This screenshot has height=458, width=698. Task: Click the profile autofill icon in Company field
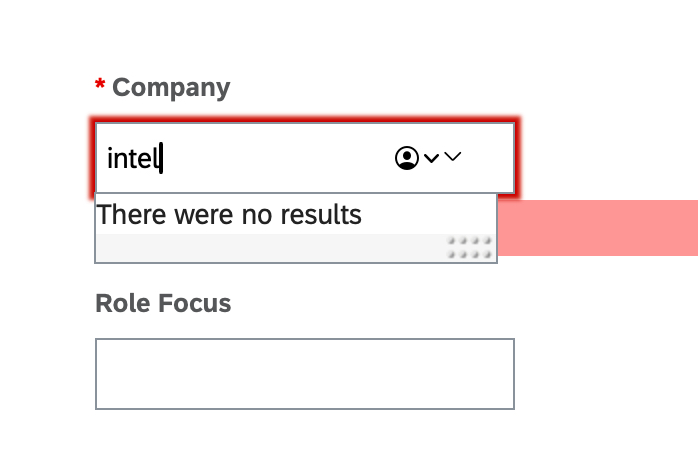(406, 158)
